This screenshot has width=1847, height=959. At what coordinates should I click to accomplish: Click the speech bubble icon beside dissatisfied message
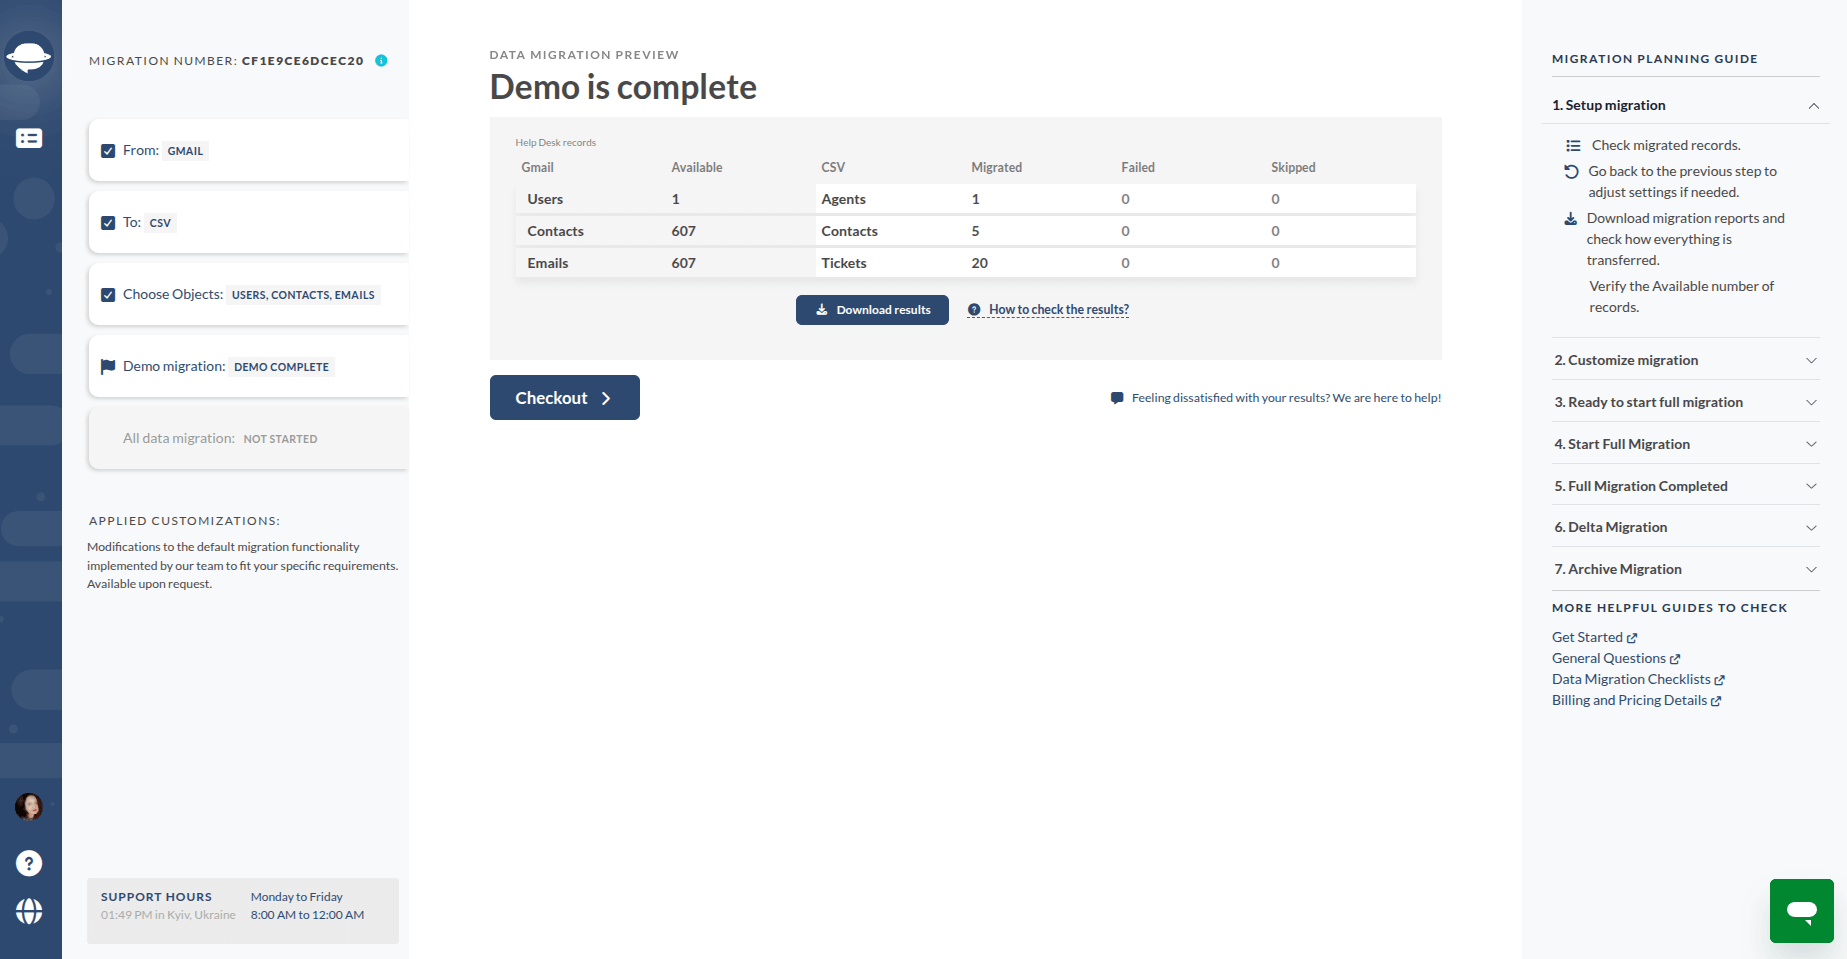click(x=1115, y=397)
